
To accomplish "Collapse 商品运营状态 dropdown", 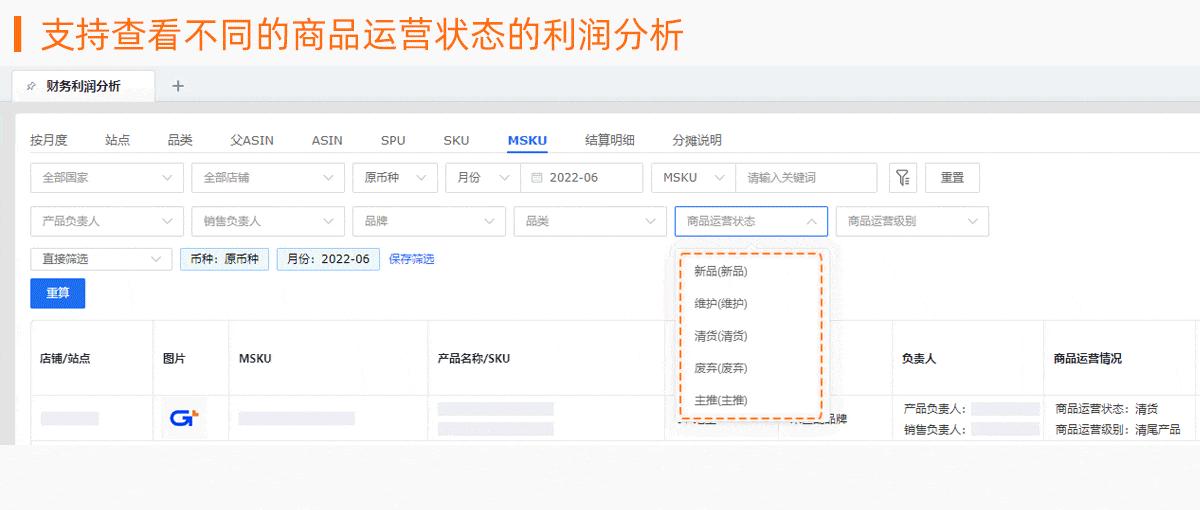I will pos(751,221).
